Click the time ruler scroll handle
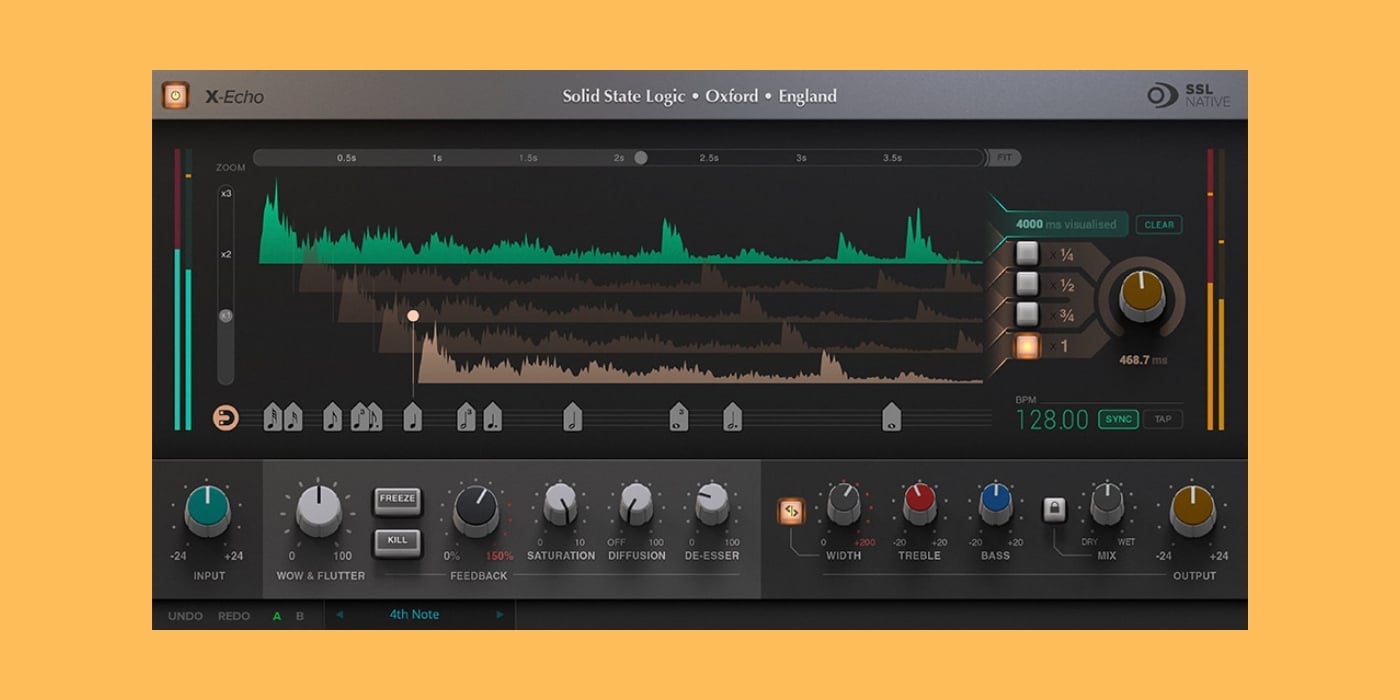 pos(641,158)
